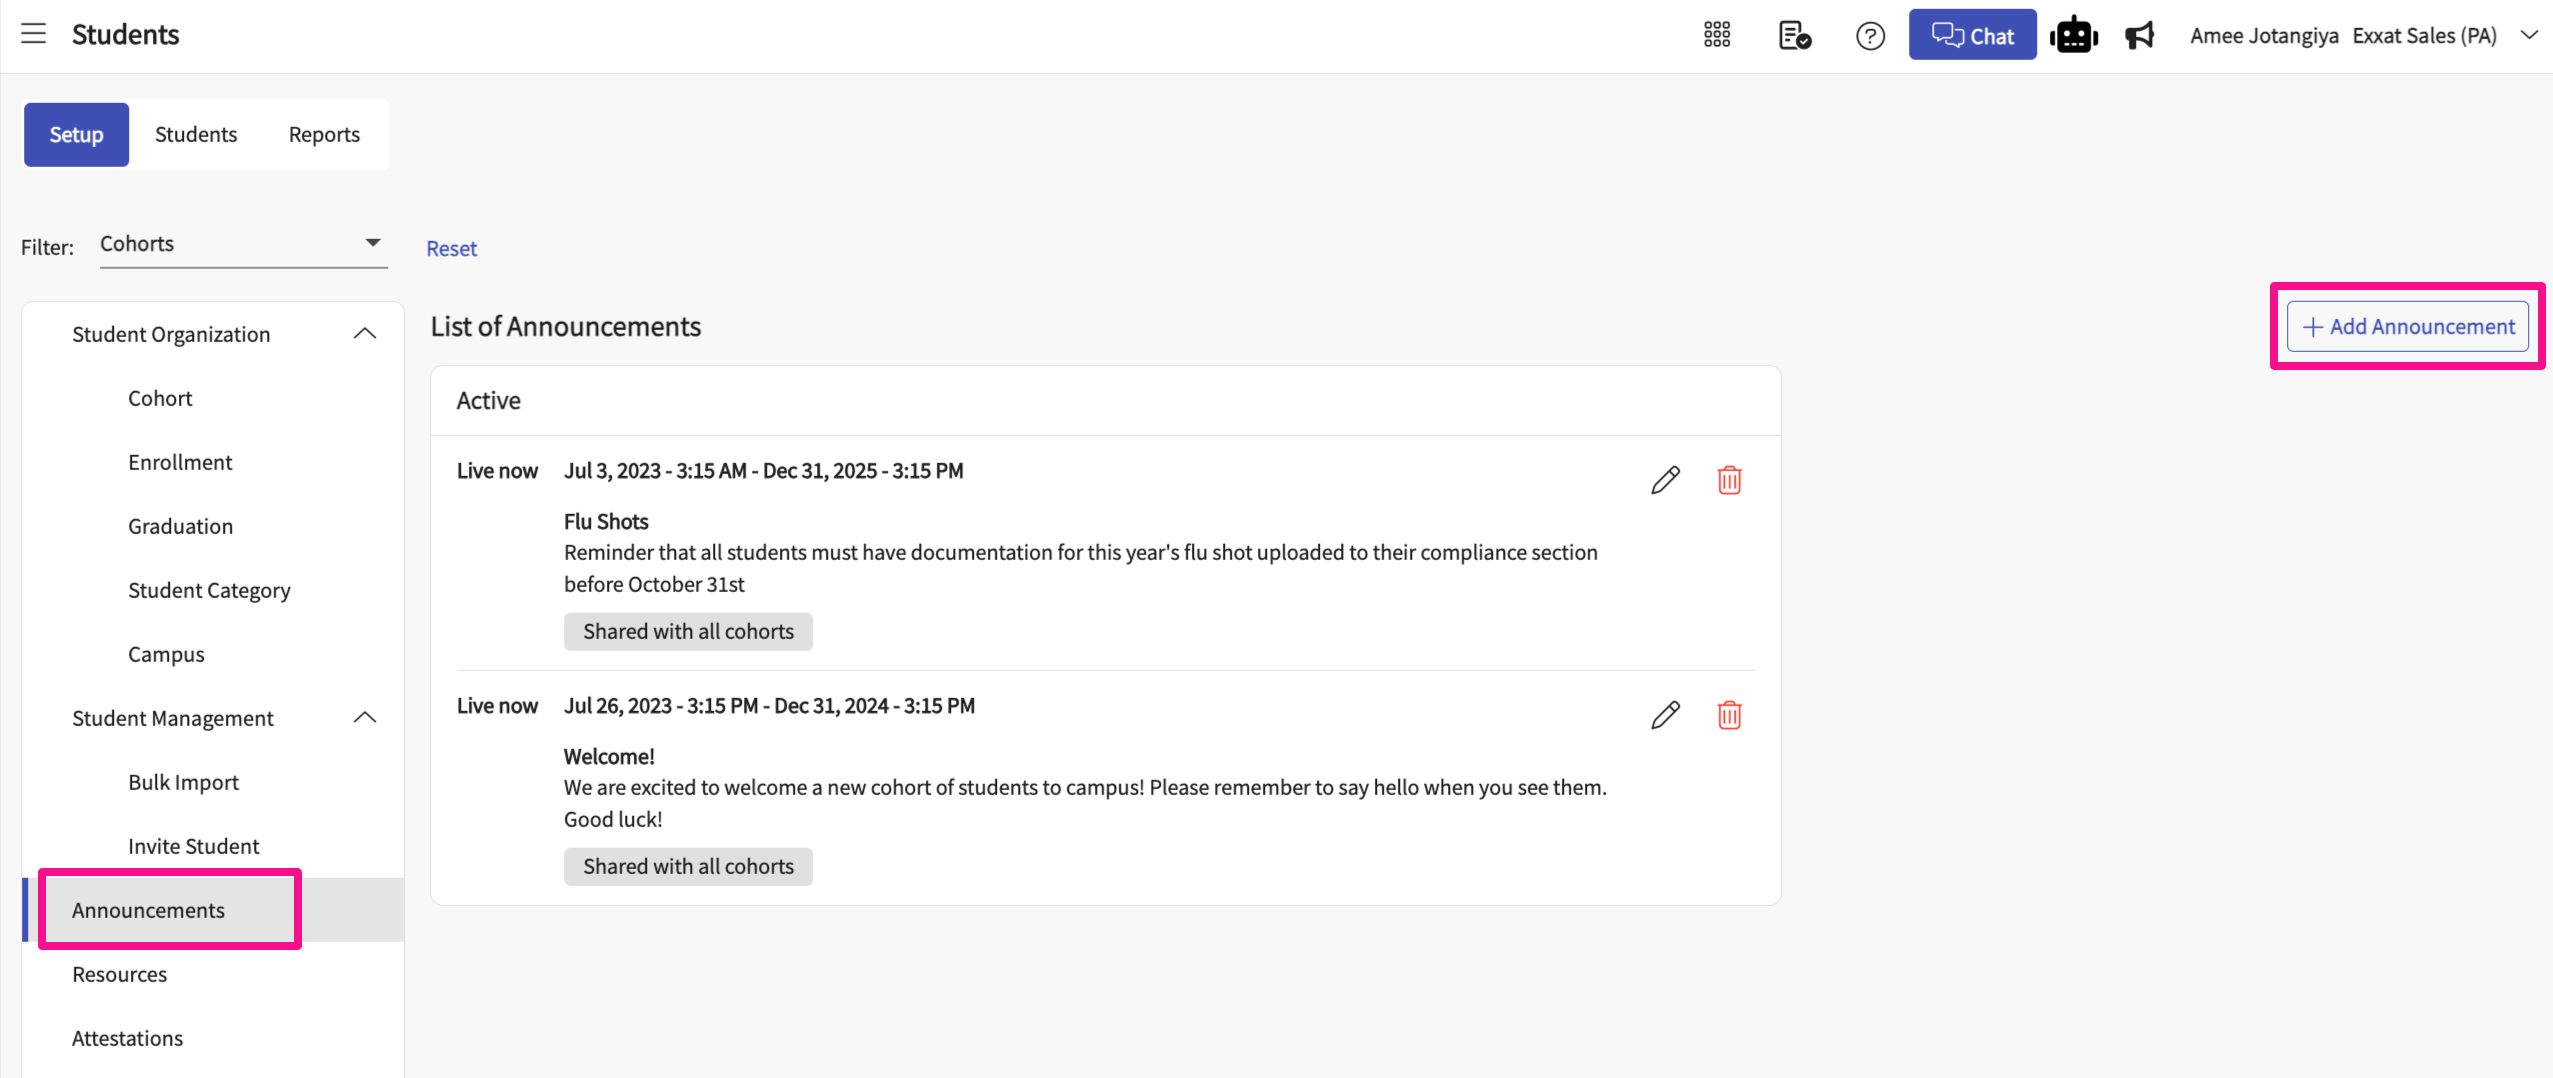The height and width of the screenshot is (1078, 2553).
Task: Open the Chat button
Action: point(1971,35)
